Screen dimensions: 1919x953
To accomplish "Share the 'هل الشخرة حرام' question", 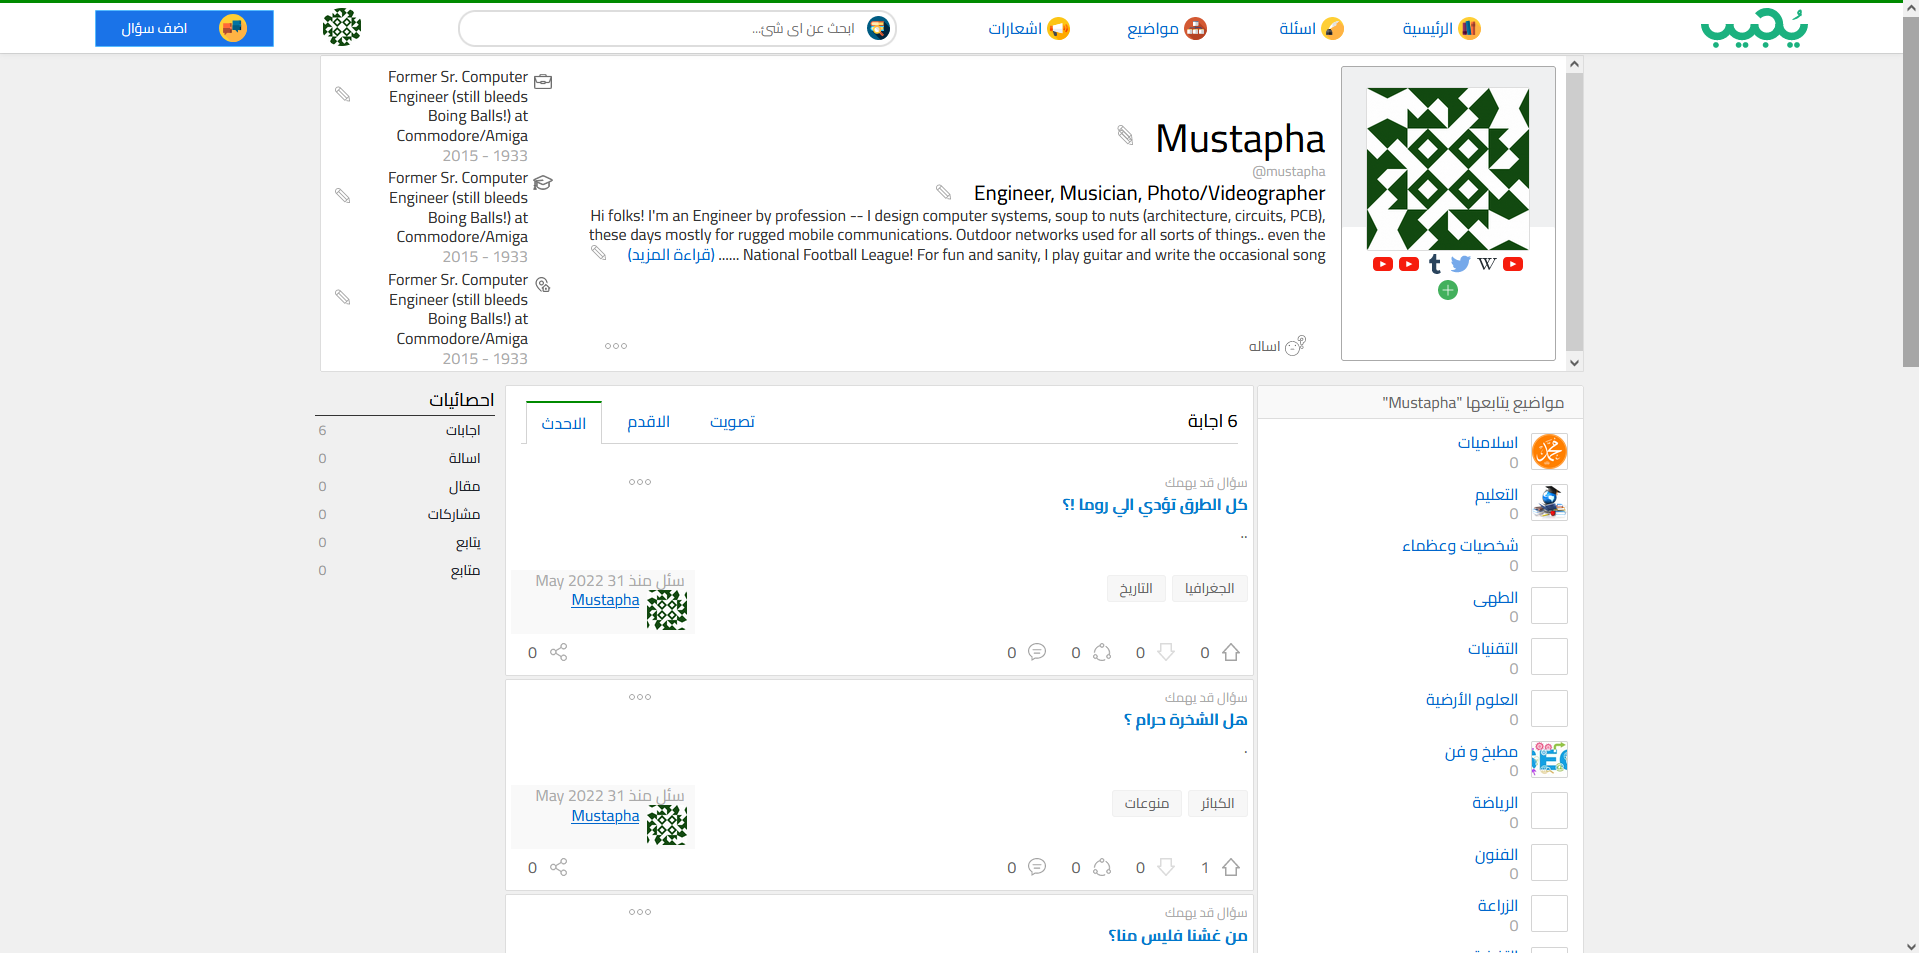I will click(x=558, y=868).
